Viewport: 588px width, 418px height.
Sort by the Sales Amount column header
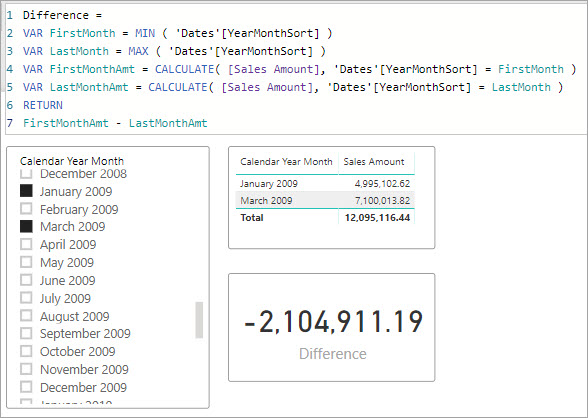click(374, 162)
